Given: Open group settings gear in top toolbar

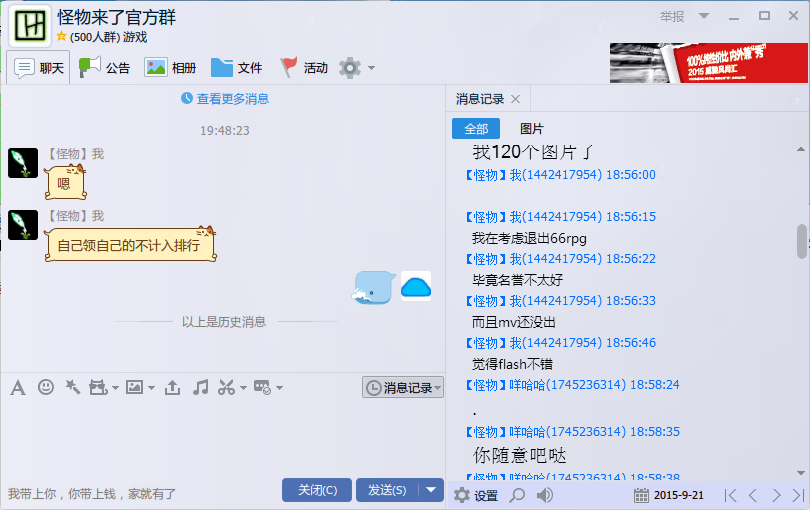Looking at the screenshot, I should [x=350, y=68].
